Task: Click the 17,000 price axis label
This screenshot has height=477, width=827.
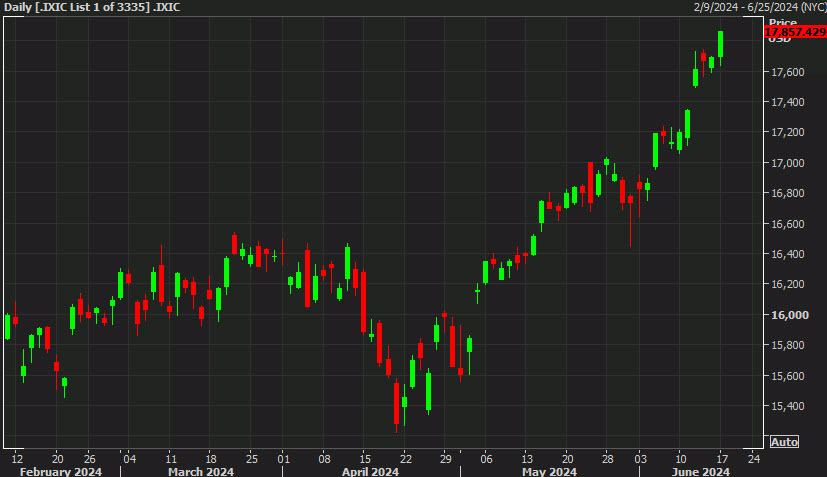Action: [788, 163]
